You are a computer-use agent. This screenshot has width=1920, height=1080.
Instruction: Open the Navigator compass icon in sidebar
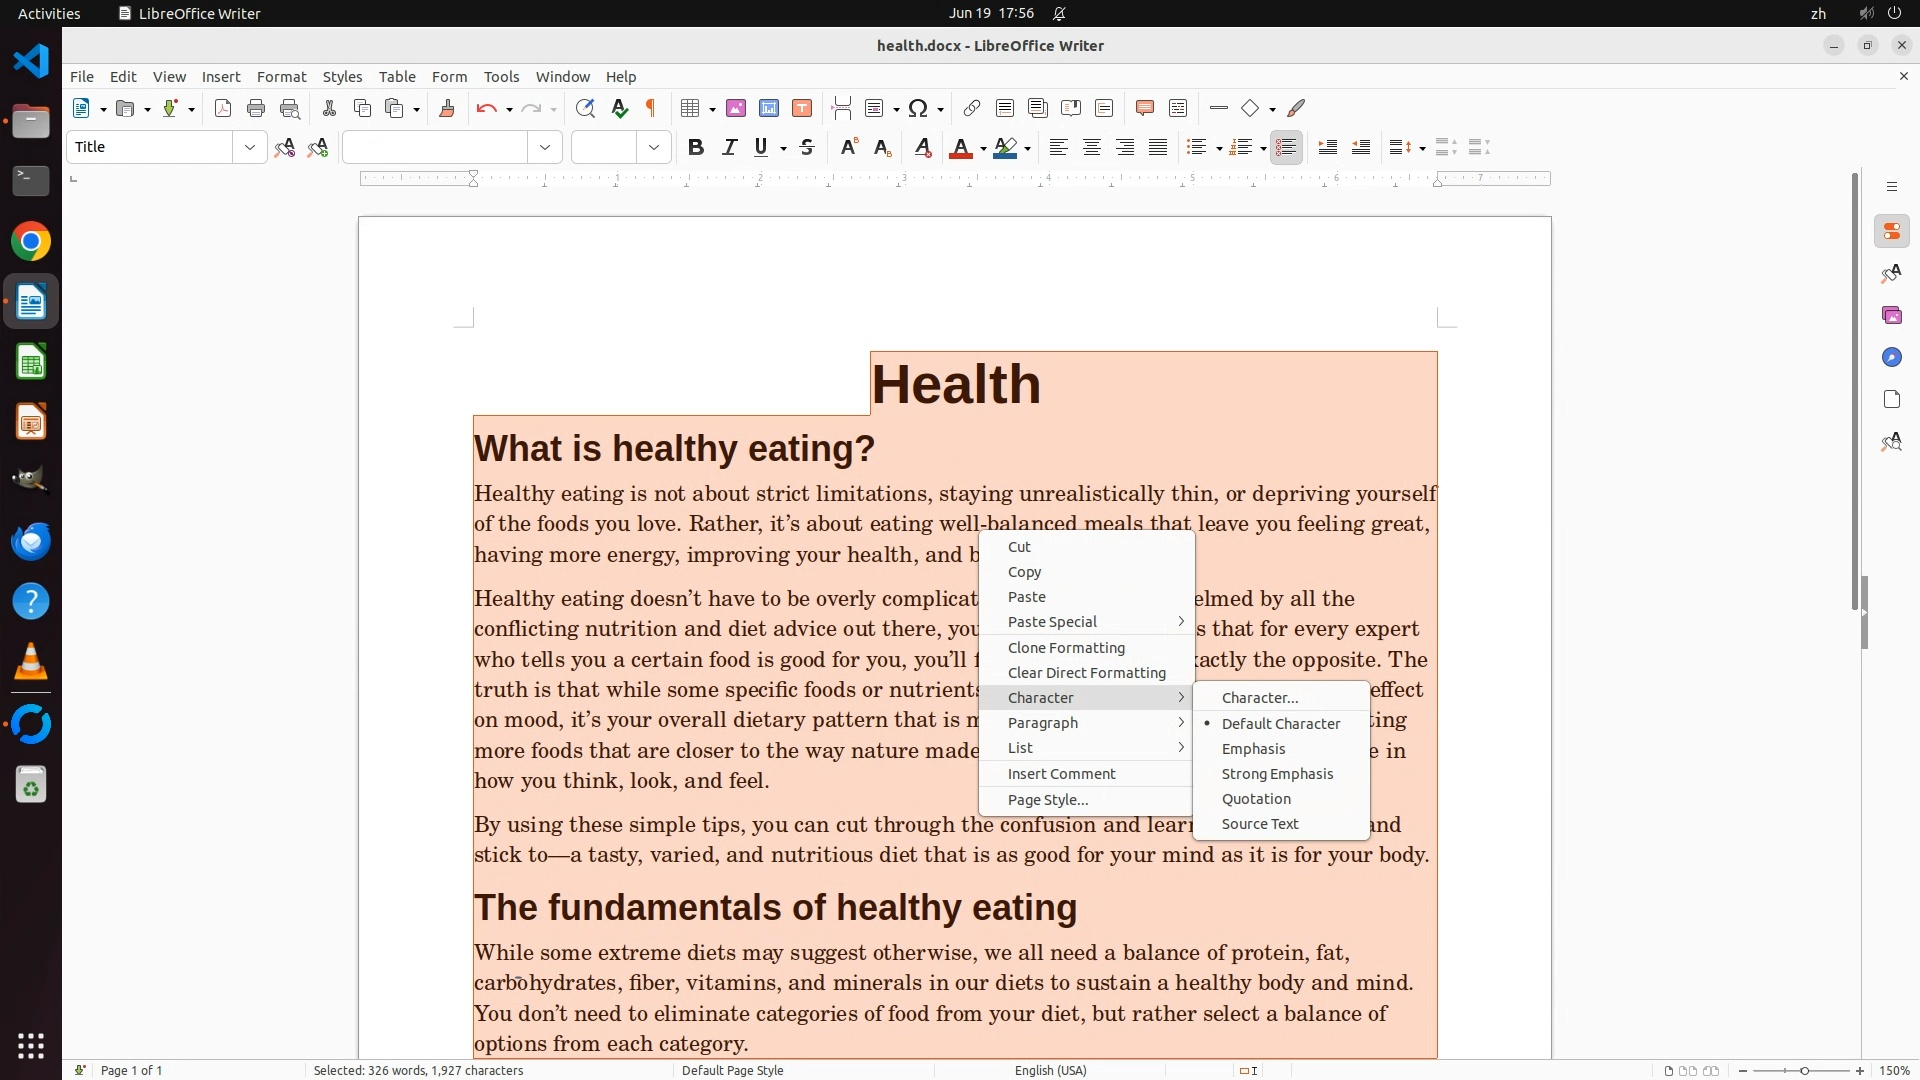coord(1891,358)
